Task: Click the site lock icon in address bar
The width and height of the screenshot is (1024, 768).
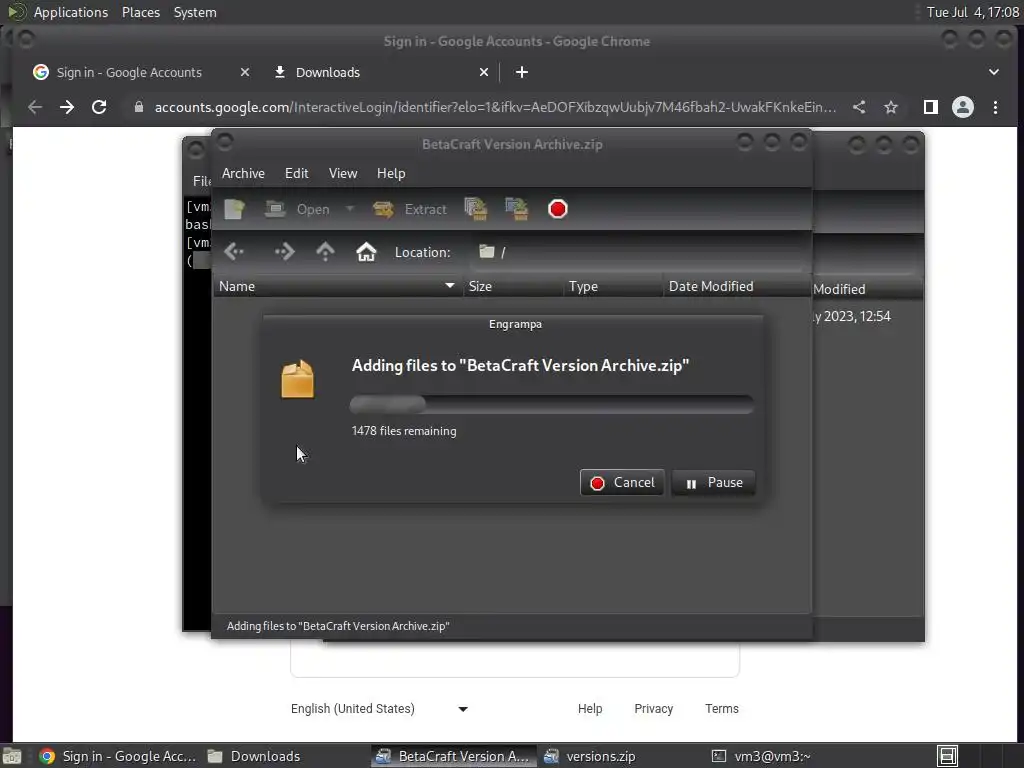Action: [x=138, y=107]
